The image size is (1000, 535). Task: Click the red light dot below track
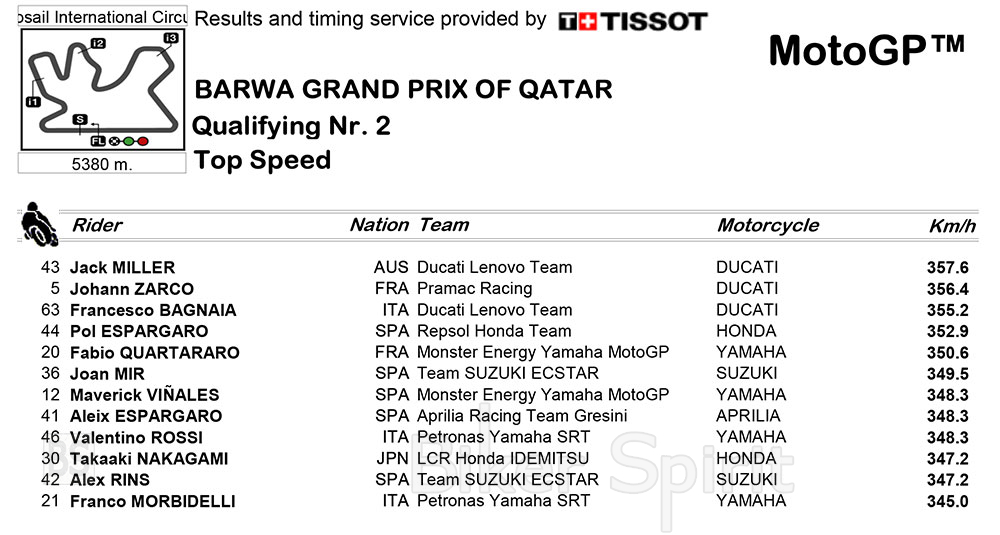[x=142, y=141]
